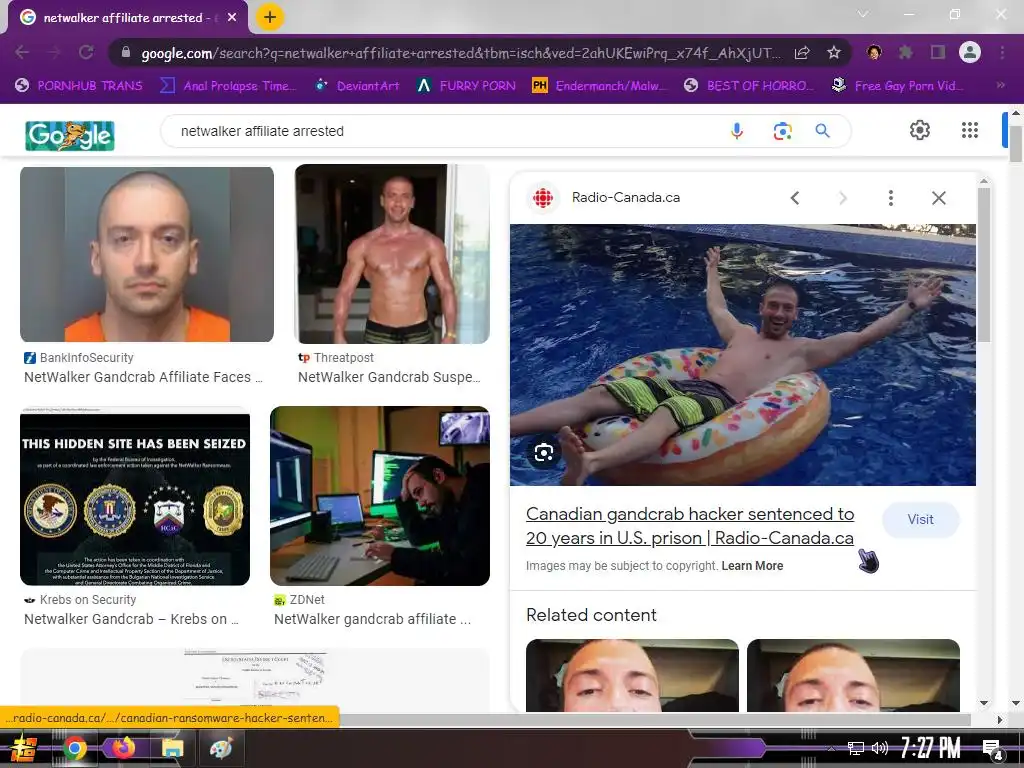The width and height of the screenshot is (1024, 768).
Task: Open the Start menu button
Action: pos(24,748)
